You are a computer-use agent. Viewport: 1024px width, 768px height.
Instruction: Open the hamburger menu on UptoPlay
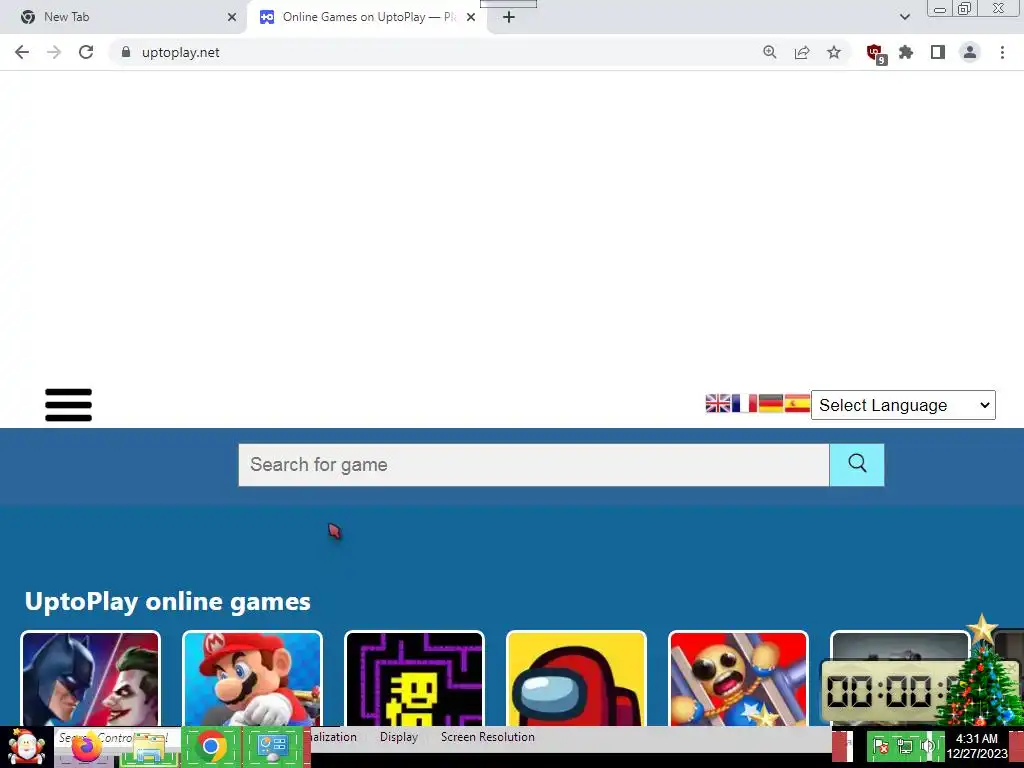tap(69, 405)
